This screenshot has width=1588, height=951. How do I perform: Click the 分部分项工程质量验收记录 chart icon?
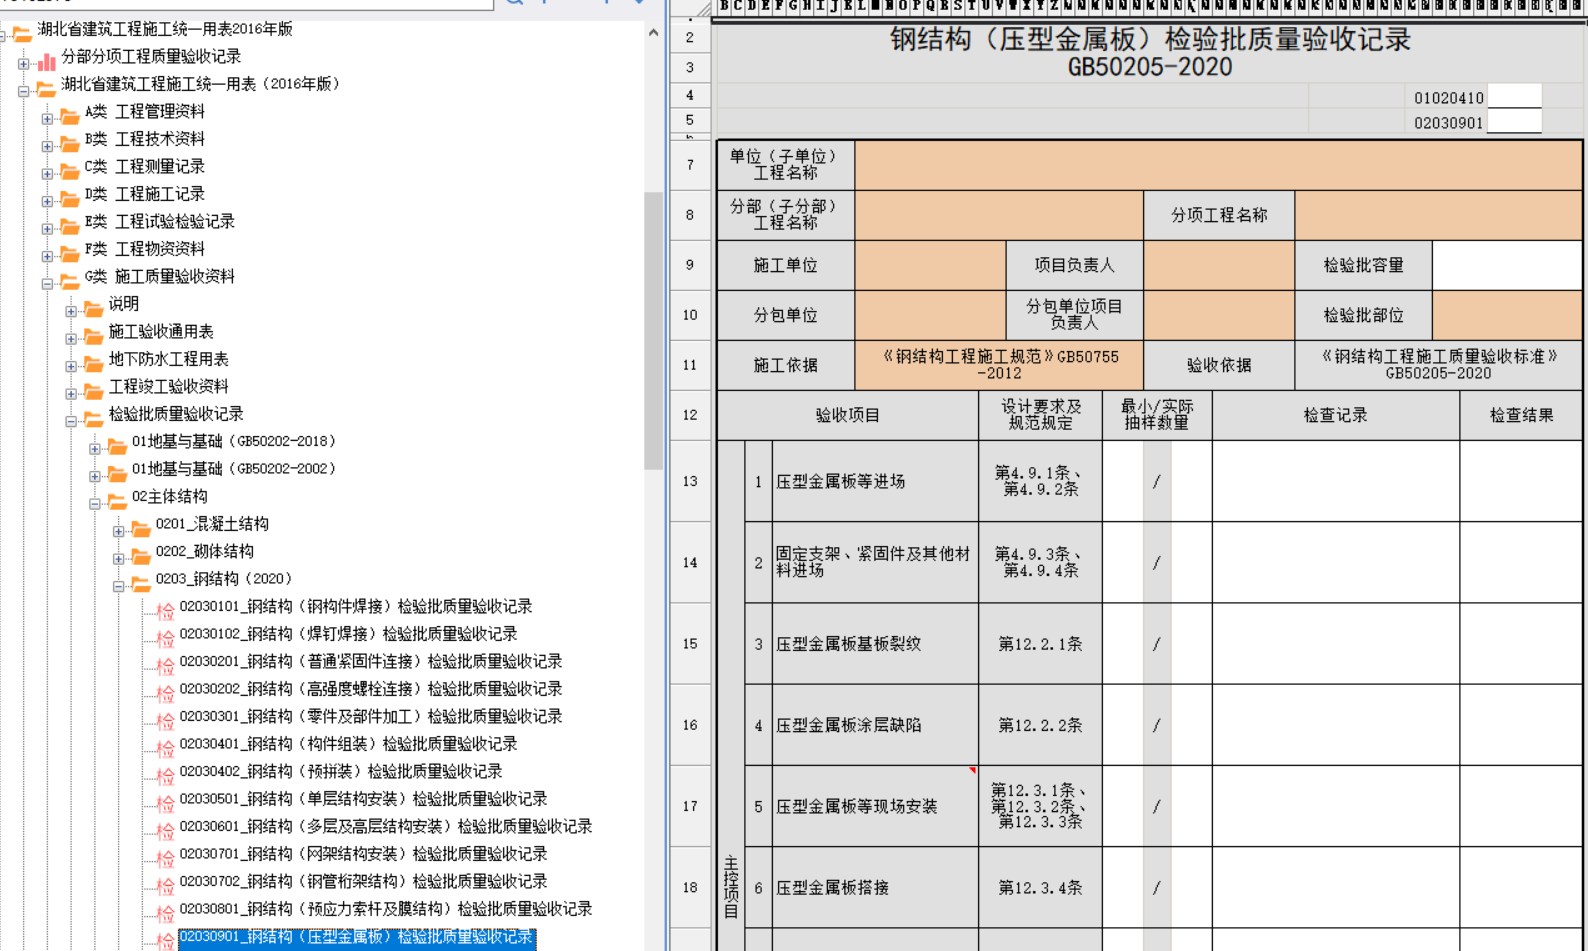coord(46,61)
